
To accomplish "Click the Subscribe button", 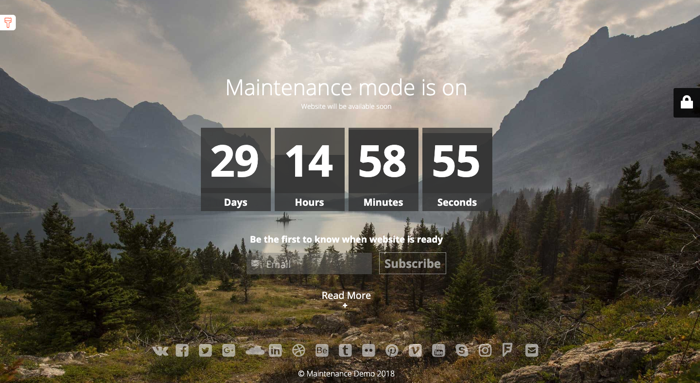I will pyautogui.click(x=412, y=263).
